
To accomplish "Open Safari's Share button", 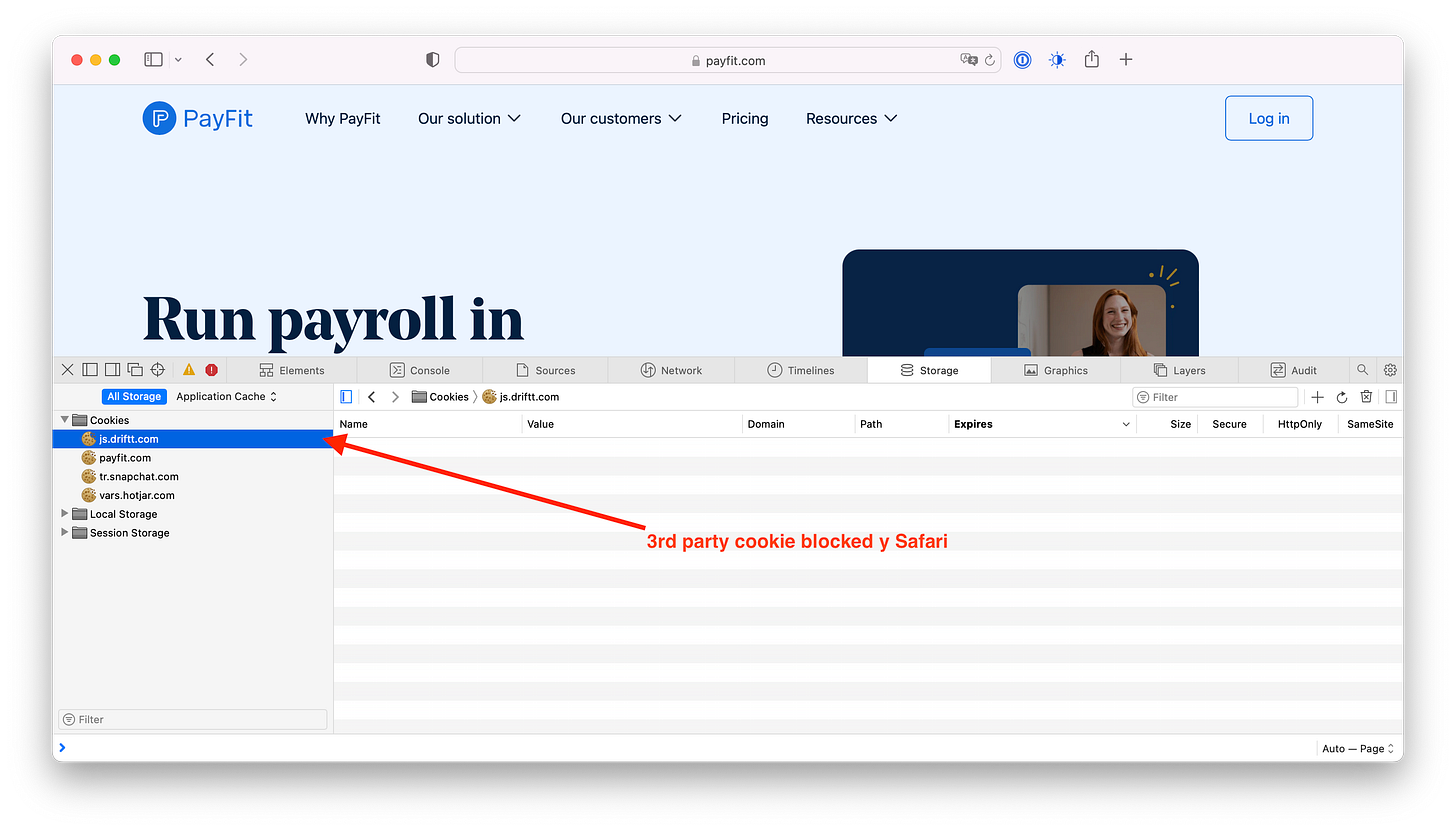I will pos(1092,59).
